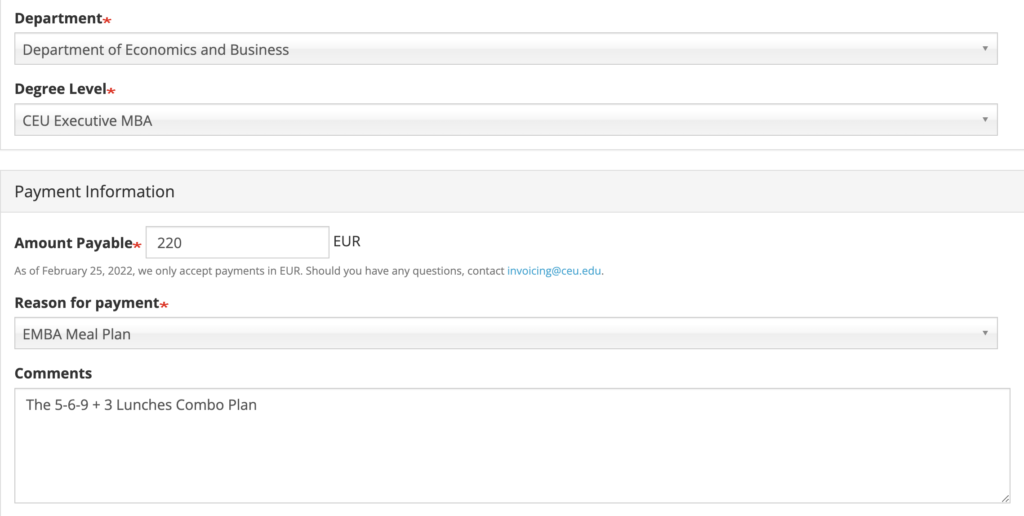This screenshot has width=1024, height=516.
Task: Open the Department of Economics and Business dropdown
Action: click(x=505, y=49)
